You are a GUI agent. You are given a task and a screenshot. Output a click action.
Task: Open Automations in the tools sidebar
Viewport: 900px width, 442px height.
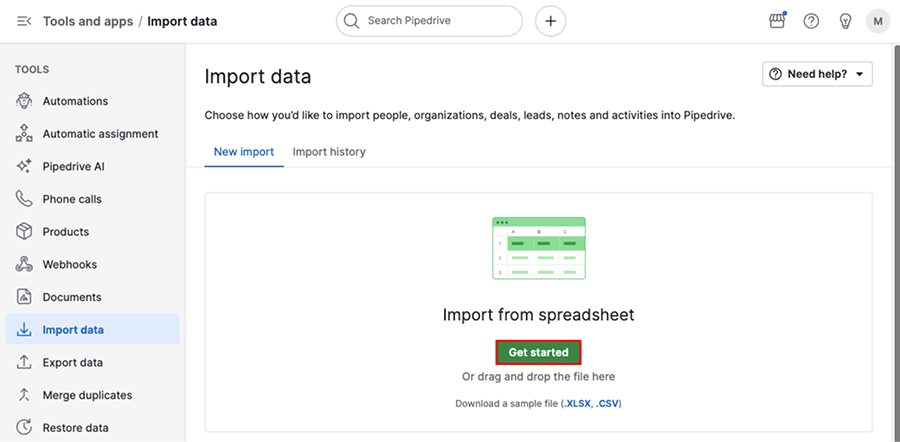tap(75, 101)
